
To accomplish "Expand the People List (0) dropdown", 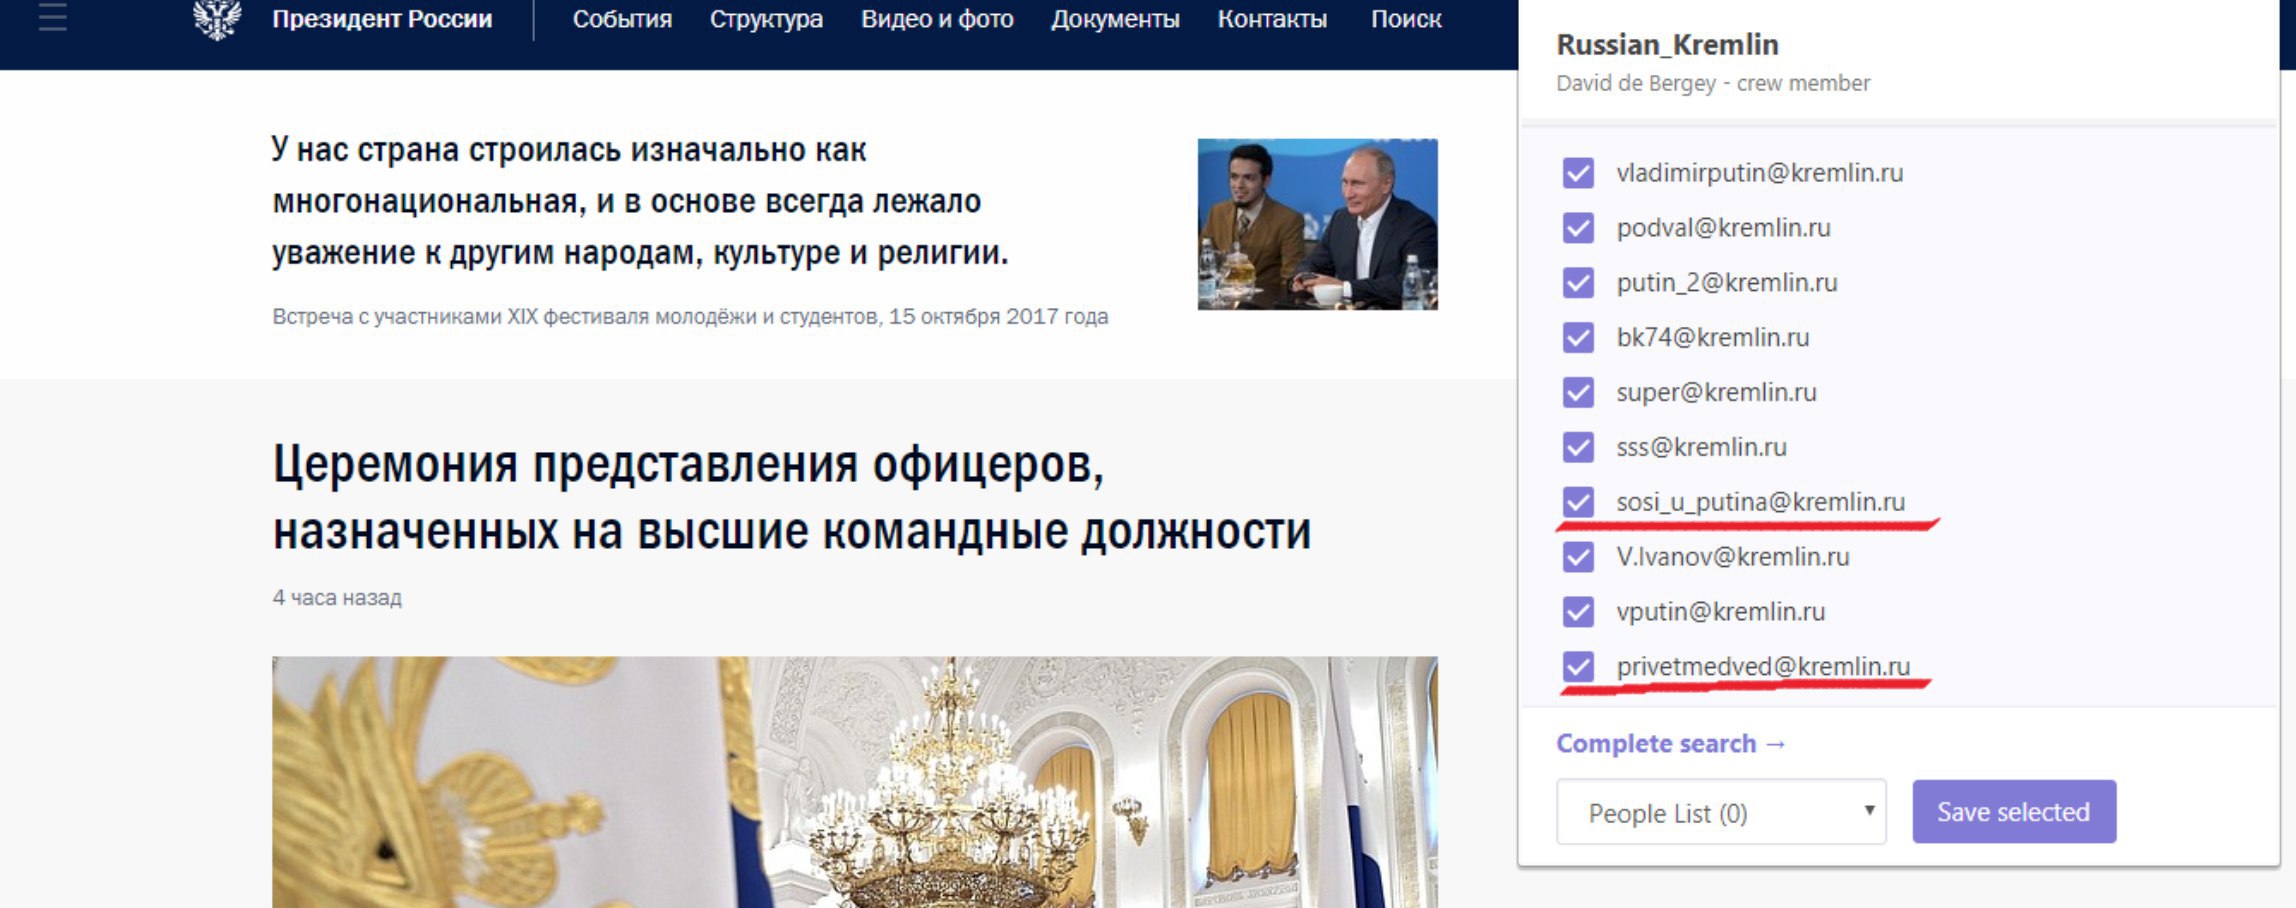I will 1721,812.
